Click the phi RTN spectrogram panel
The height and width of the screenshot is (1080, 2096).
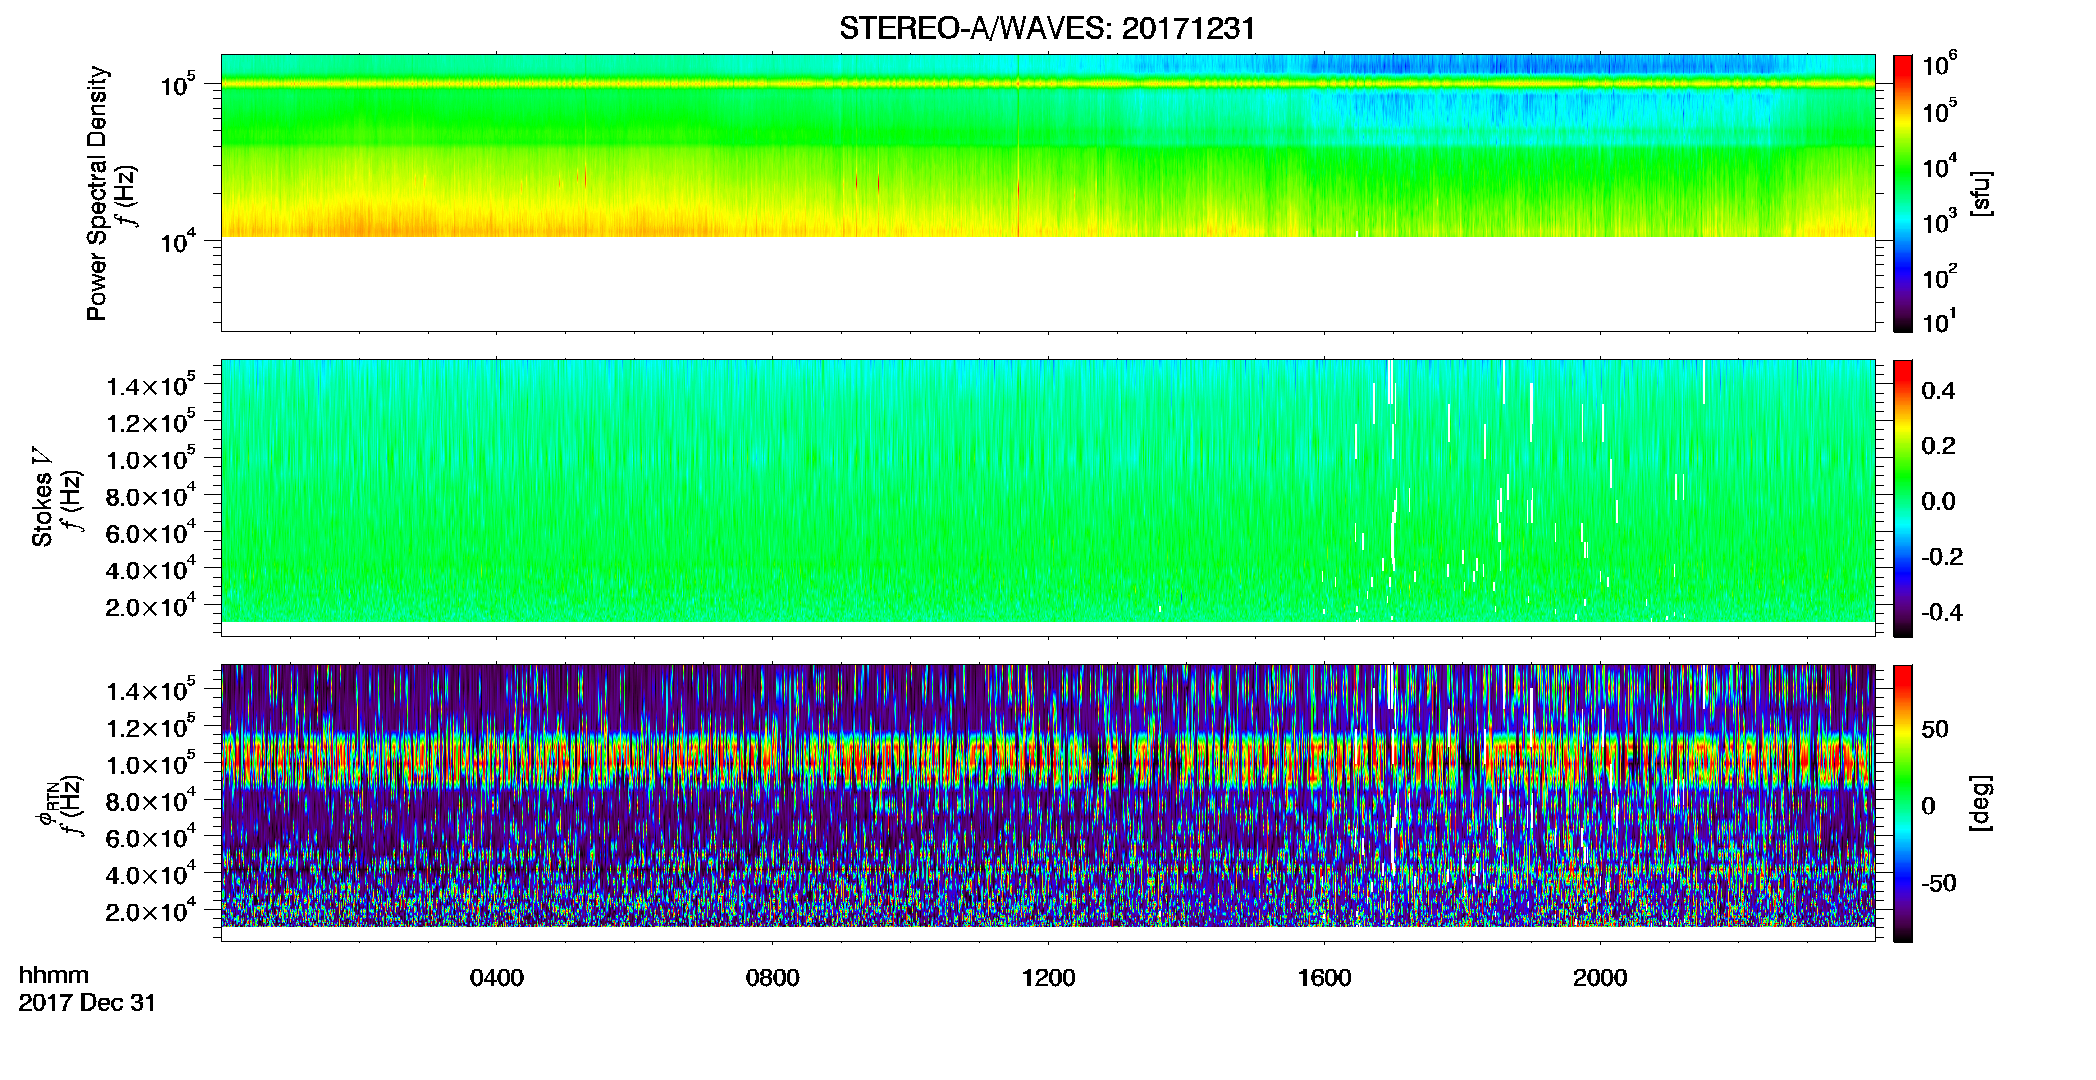[1048, 802]
